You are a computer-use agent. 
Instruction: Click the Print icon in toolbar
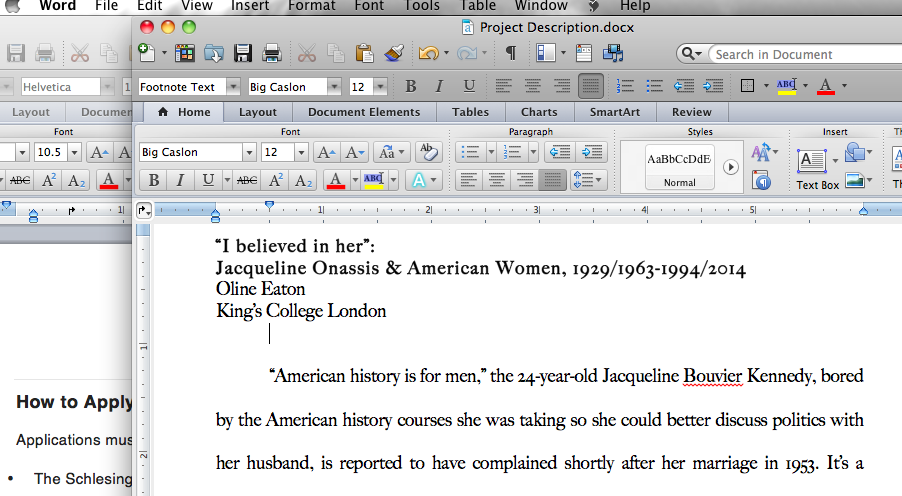pos(272,54)
